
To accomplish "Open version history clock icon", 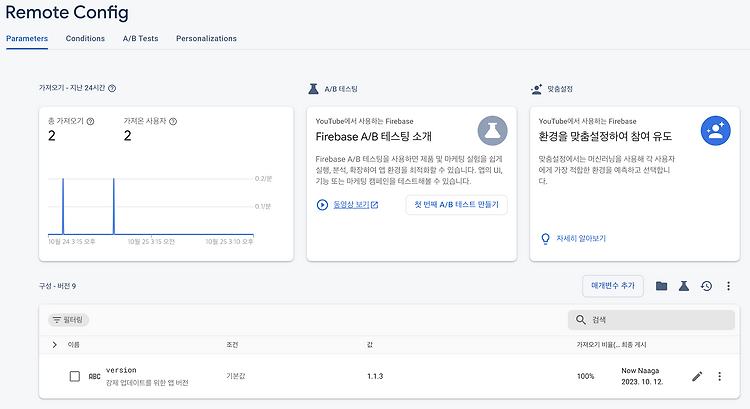I will [x=706, y=286].
